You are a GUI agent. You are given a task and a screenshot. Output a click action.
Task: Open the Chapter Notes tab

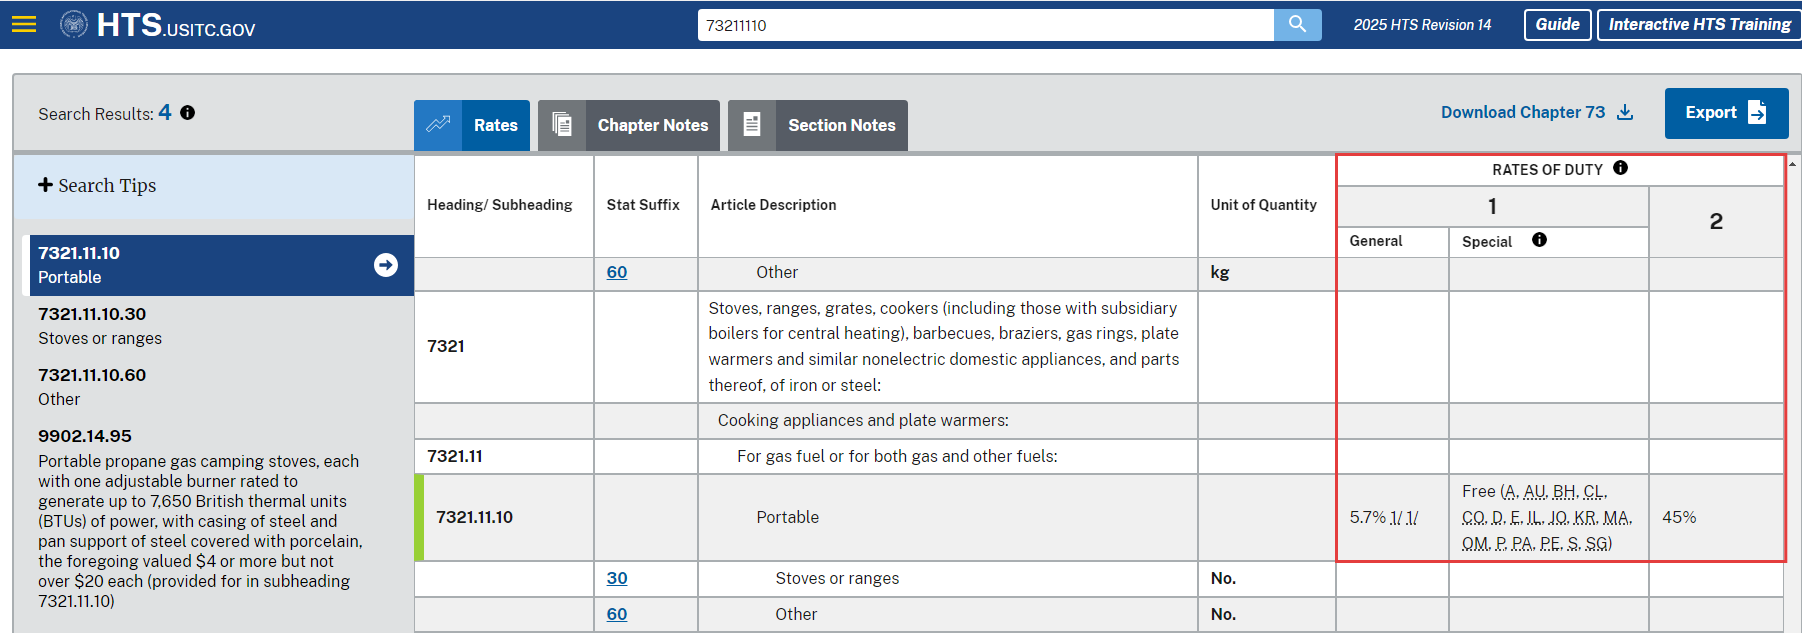[629, 125]
